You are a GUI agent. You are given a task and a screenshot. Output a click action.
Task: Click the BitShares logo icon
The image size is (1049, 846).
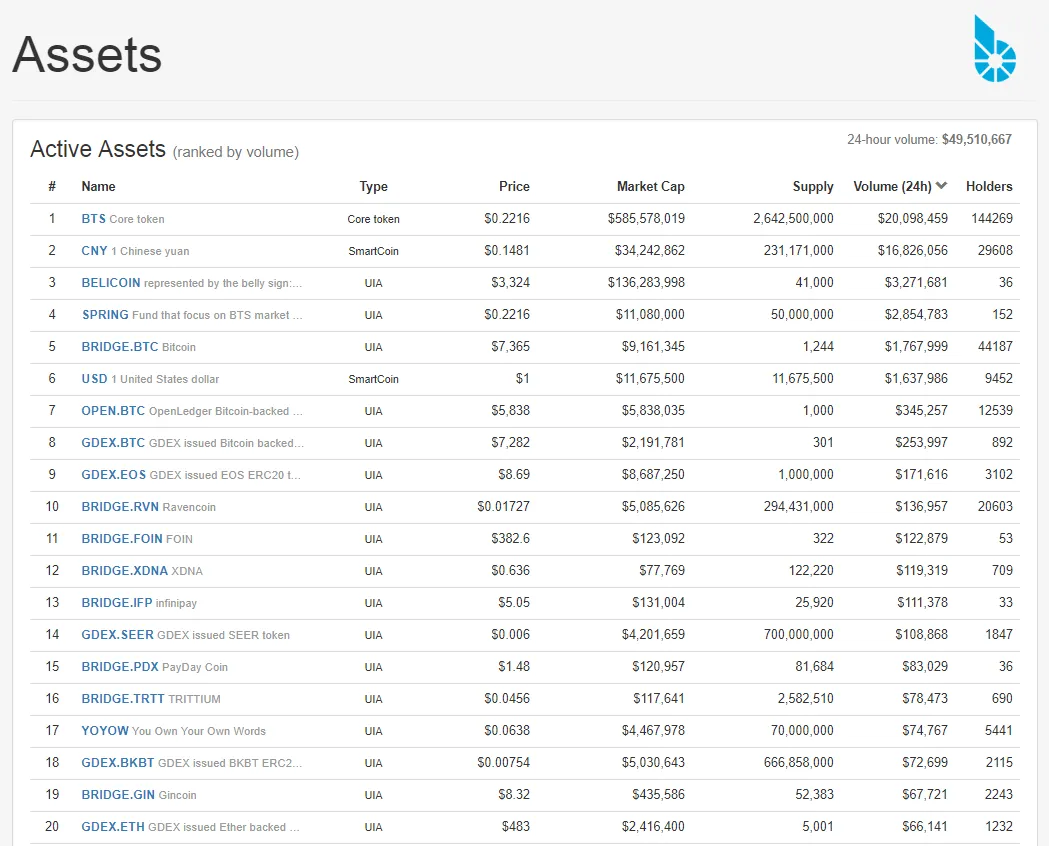pyautogui.click(x=995, y=49)
